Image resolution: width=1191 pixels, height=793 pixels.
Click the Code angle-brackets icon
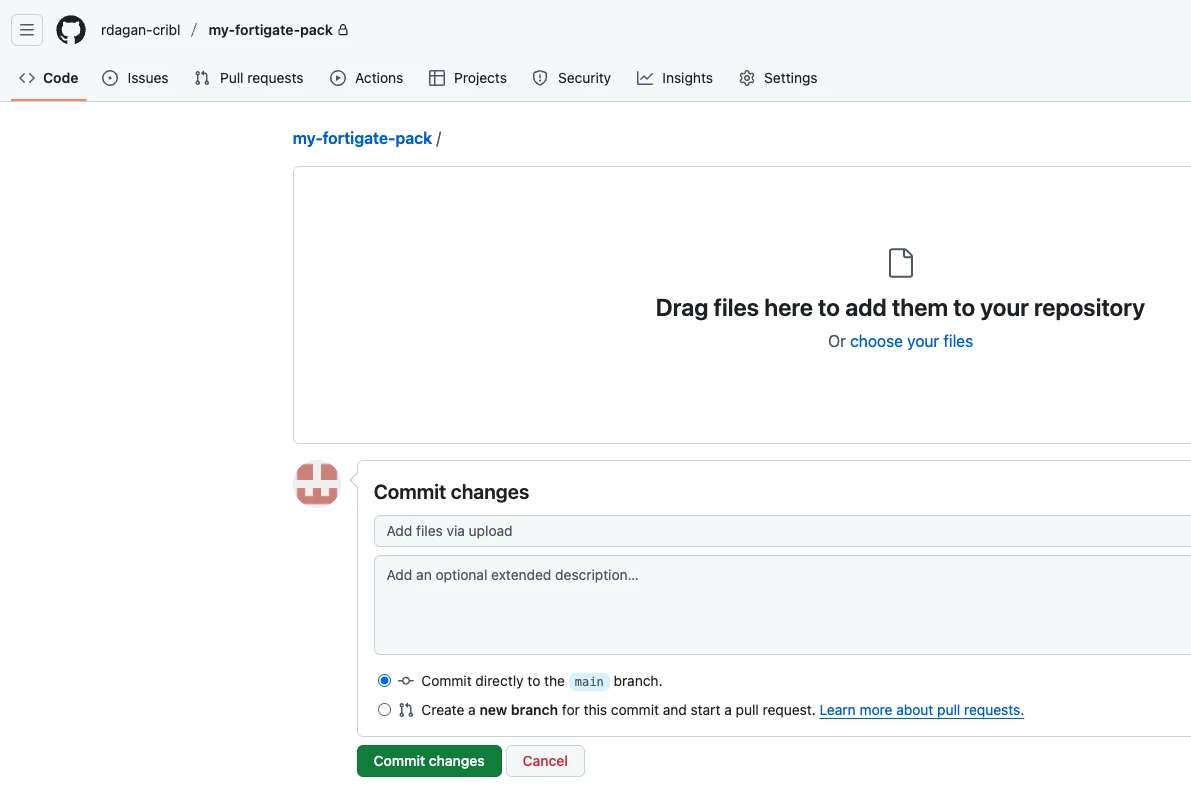(27, 78)
